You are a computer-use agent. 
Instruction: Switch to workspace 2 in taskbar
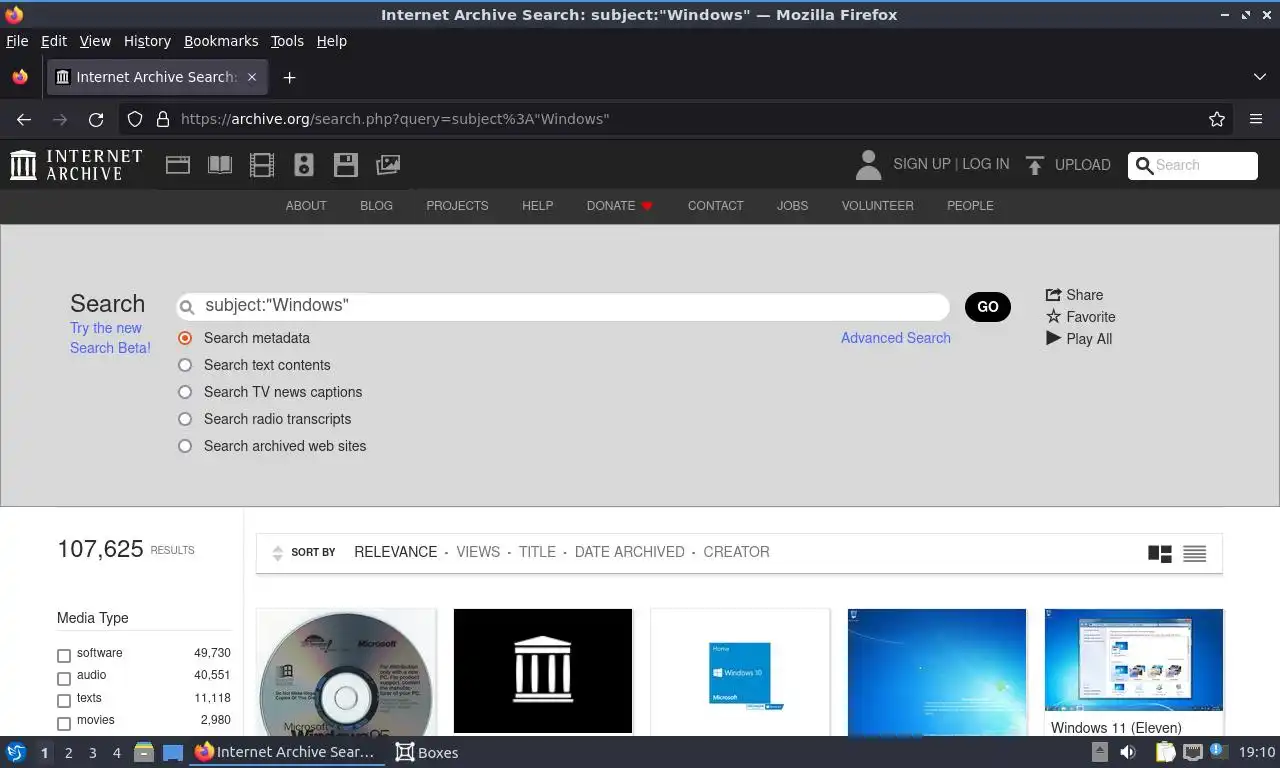[68, 752]
